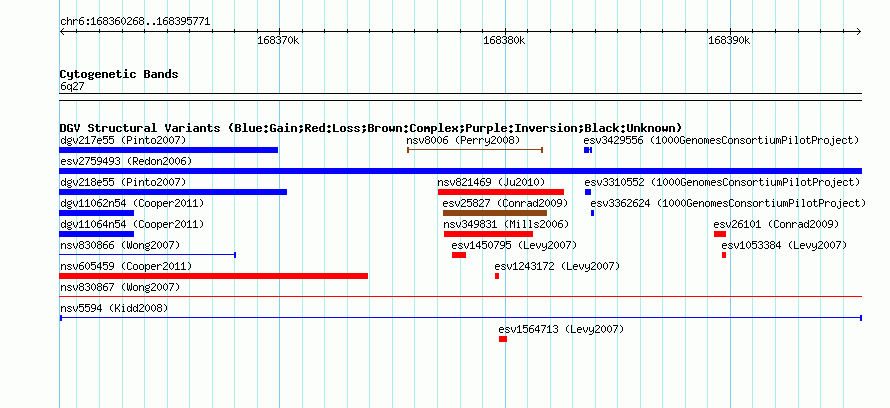Open the nsv8006 (Perry2008) label

tap(463, 140)
